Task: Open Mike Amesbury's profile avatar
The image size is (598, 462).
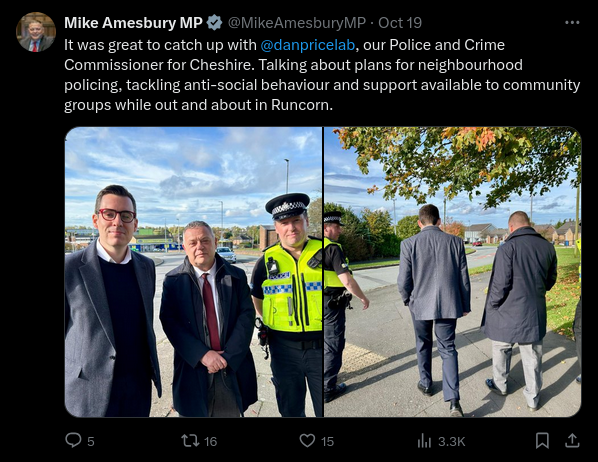Action: tap(36, 32)
